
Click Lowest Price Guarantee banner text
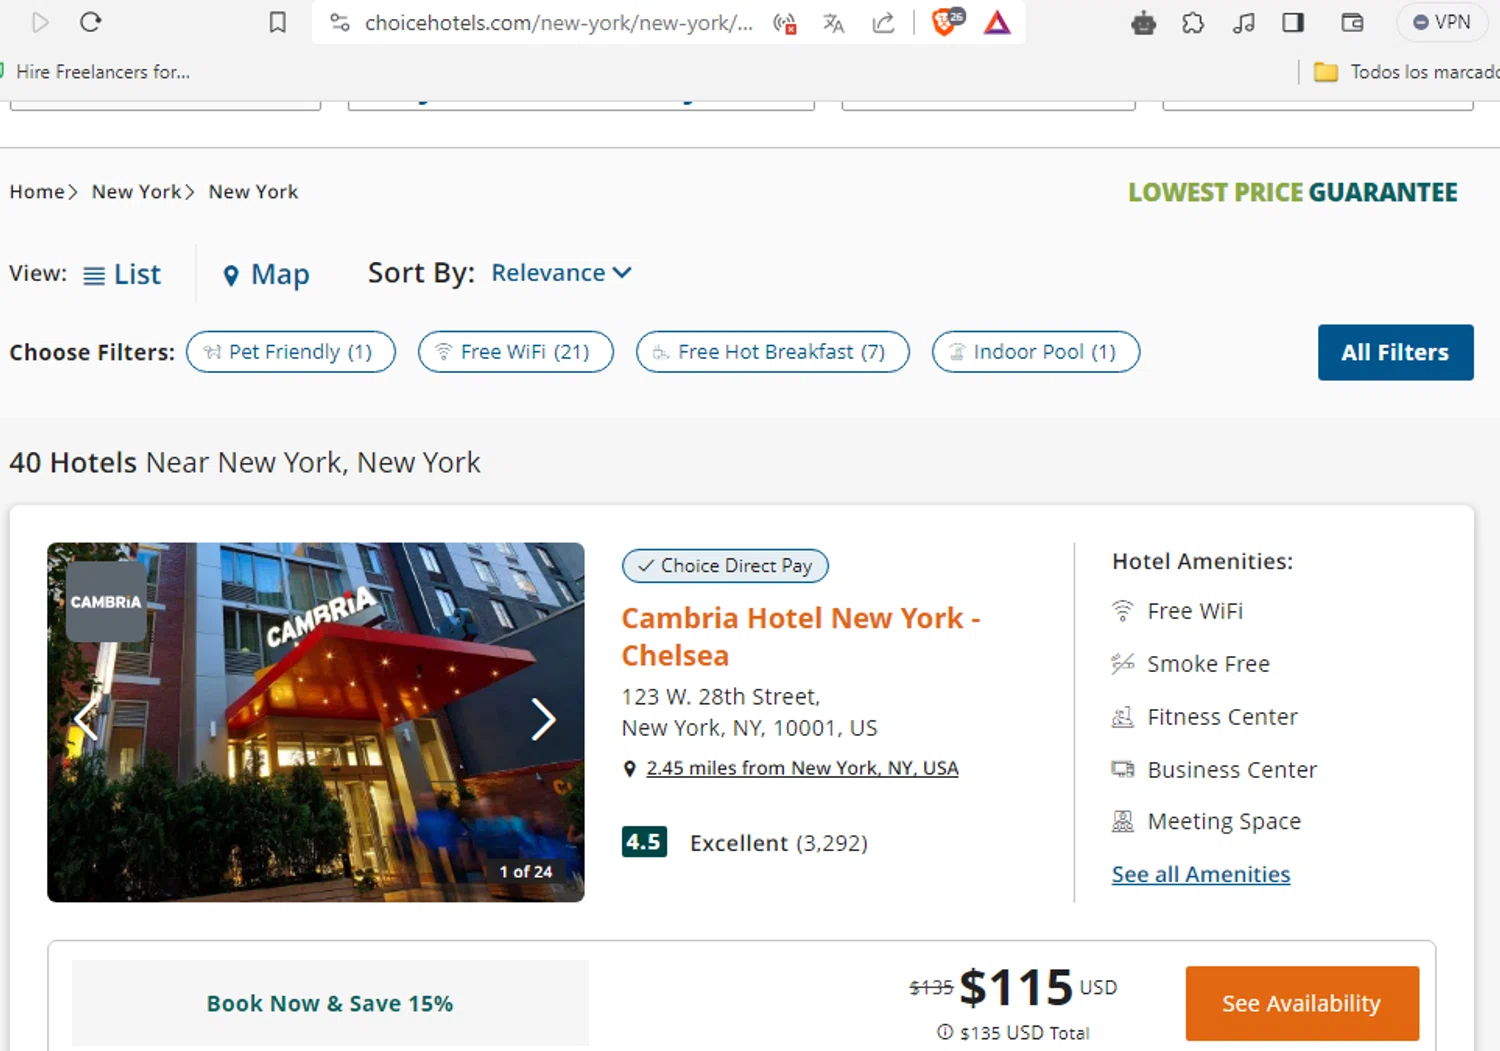[x=1293, y=192]
